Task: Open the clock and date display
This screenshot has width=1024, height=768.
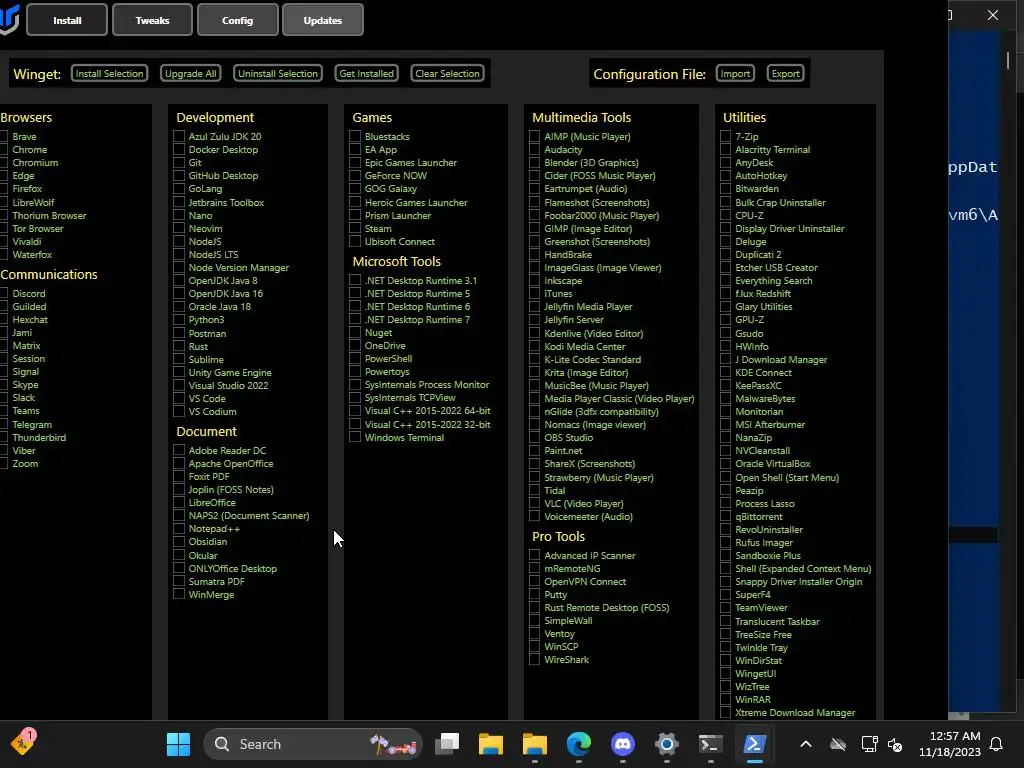Action: (x=950, y=744)
